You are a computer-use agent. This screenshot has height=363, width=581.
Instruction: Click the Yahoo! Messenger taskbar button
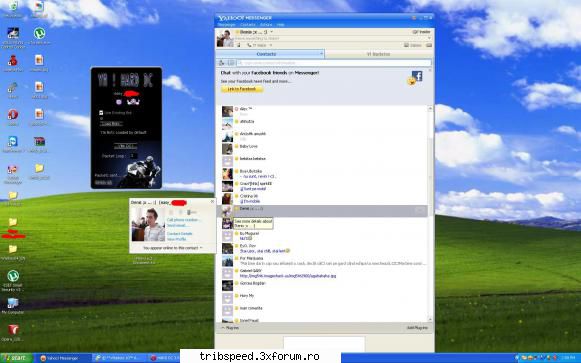coord(63,358)
